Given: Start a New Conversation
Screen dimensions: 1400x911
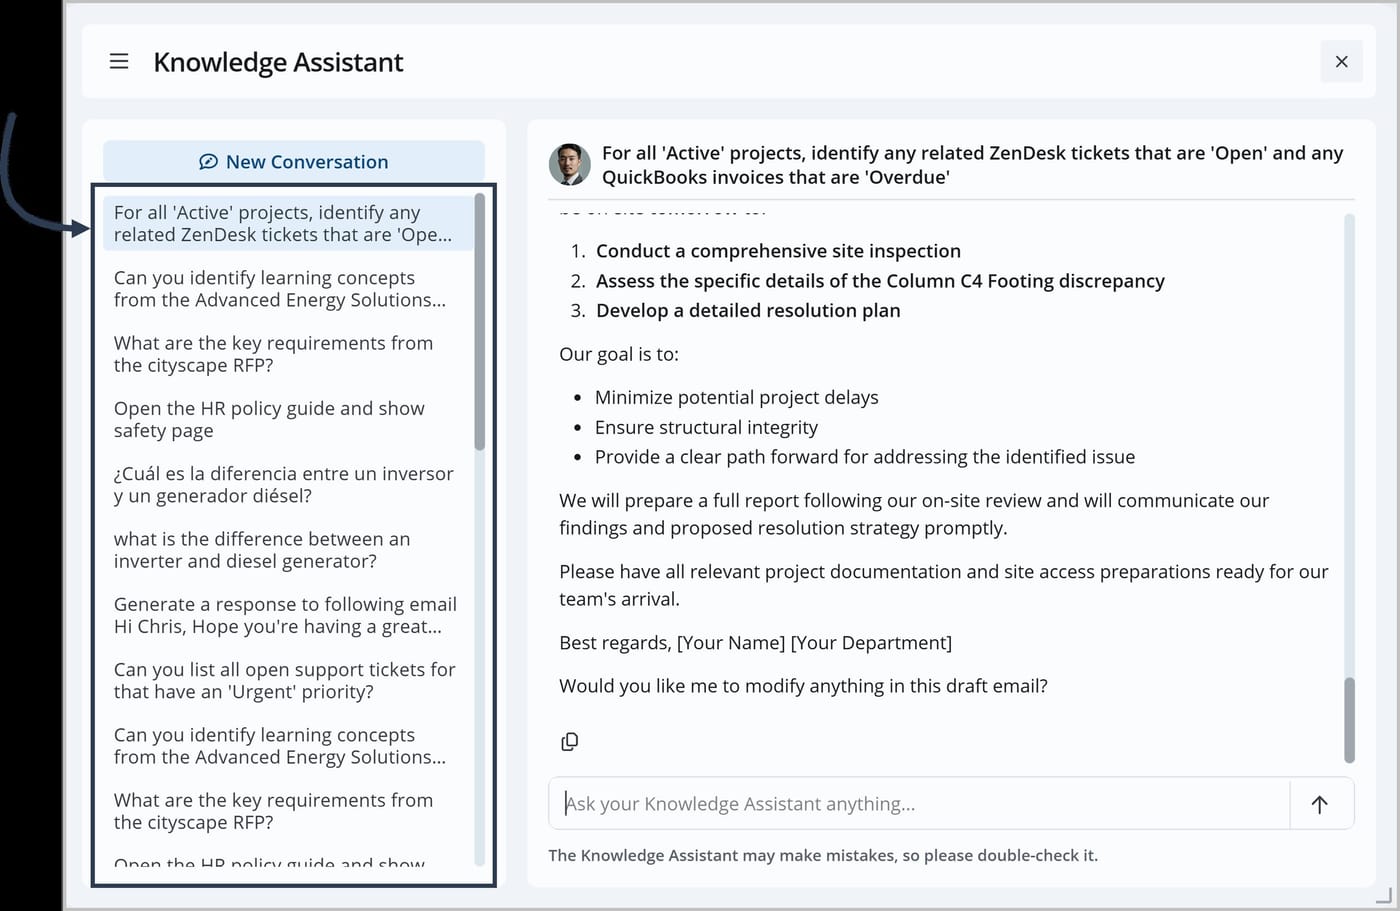Looking at the screenshot, I should [x=294, y=161].
